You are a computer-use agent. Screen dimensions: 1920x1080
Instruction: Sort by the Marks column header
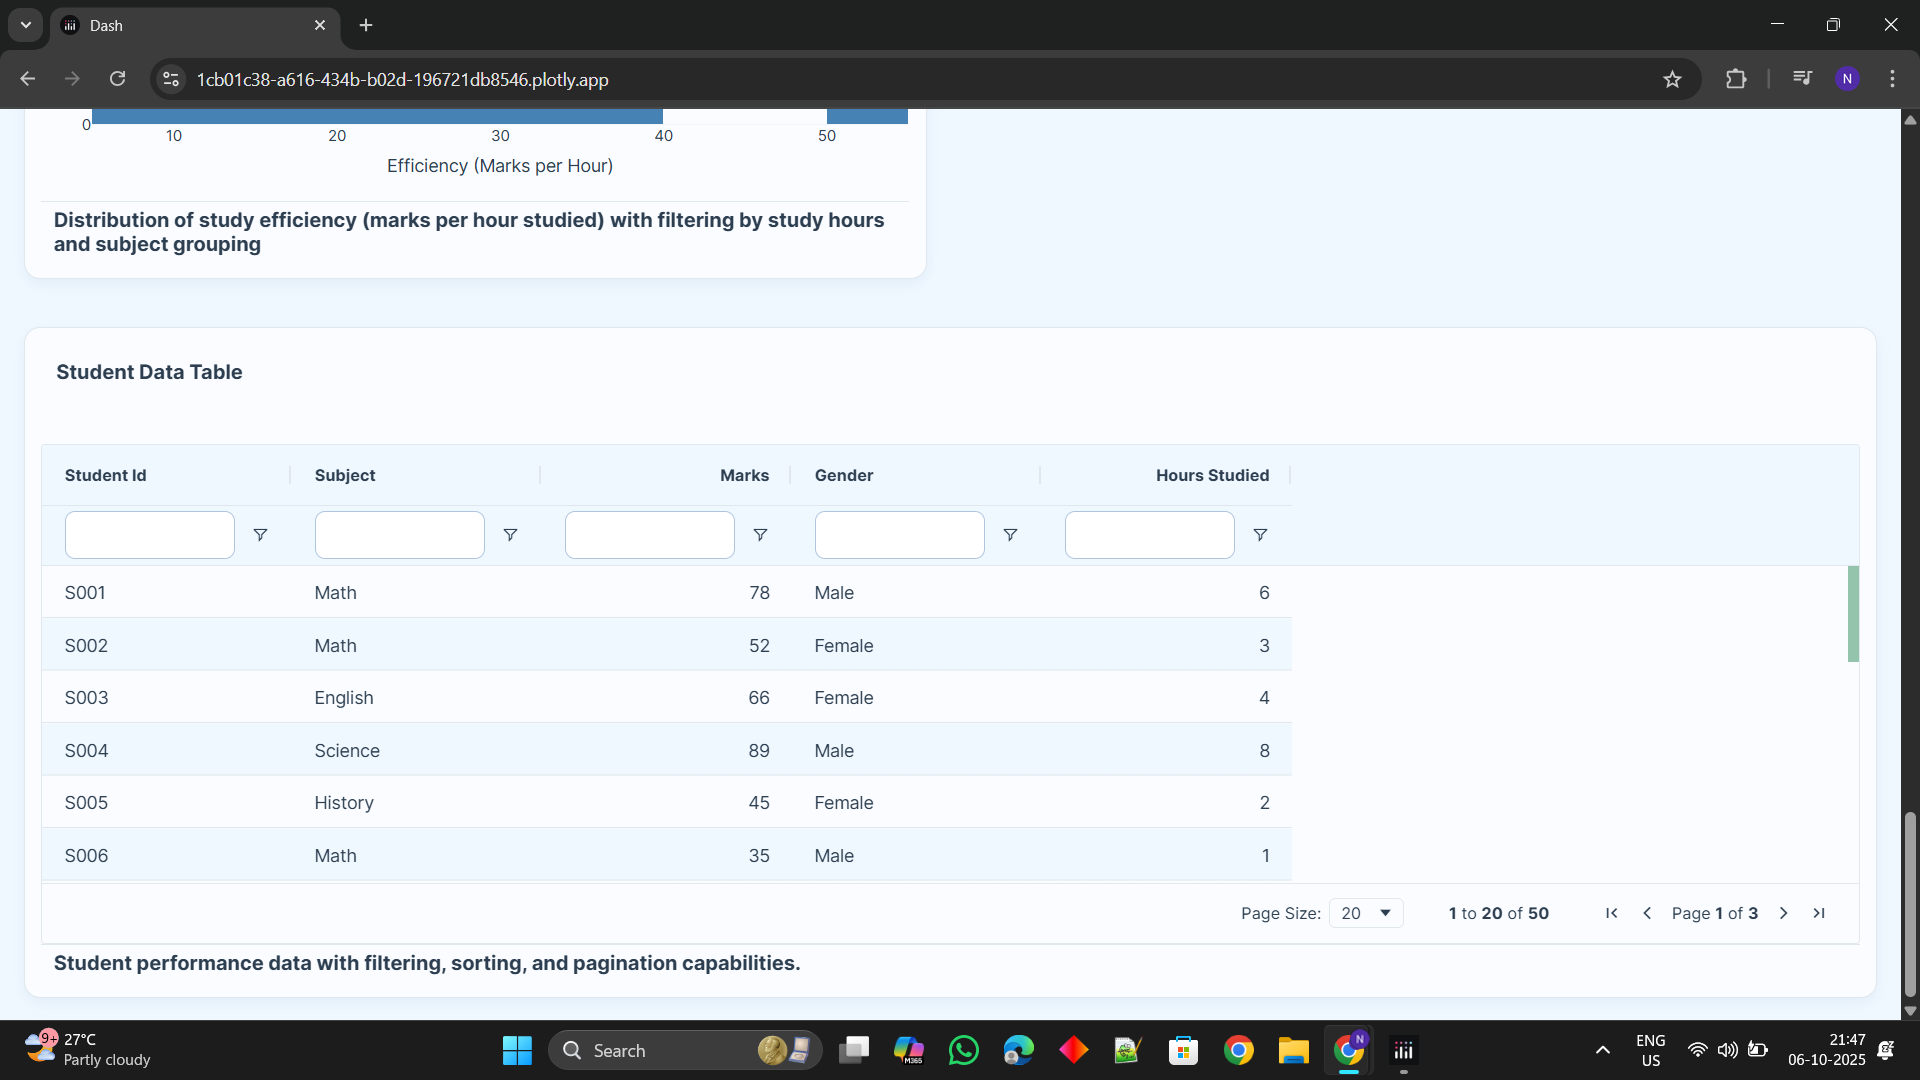pos(744,475)
